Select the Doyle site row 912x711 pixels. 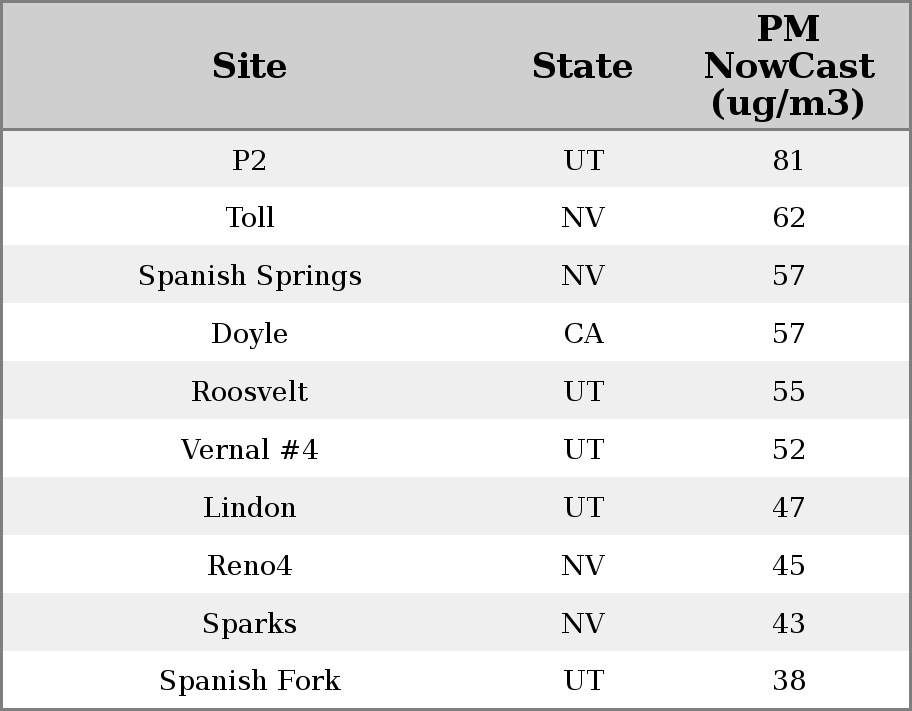[x=250, y=334]
